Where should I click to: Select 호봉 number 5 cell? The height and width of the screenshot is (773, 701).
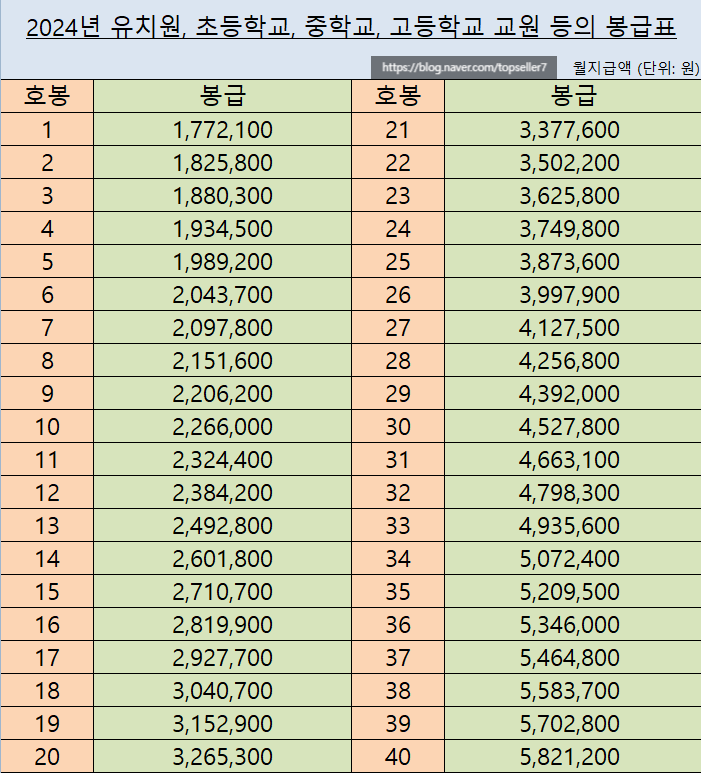pyautogui.click(x=47, y=262)
